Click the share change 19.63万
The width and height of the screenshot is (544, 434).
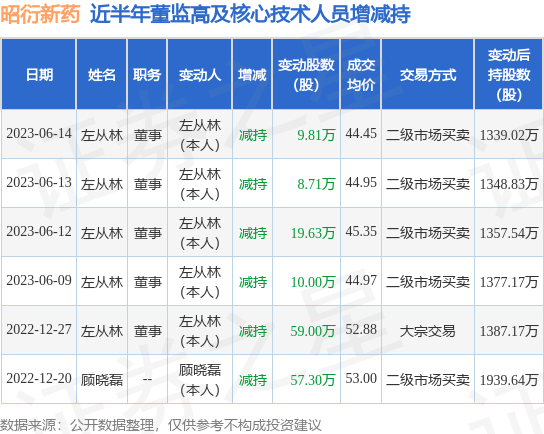pos(313,233)
